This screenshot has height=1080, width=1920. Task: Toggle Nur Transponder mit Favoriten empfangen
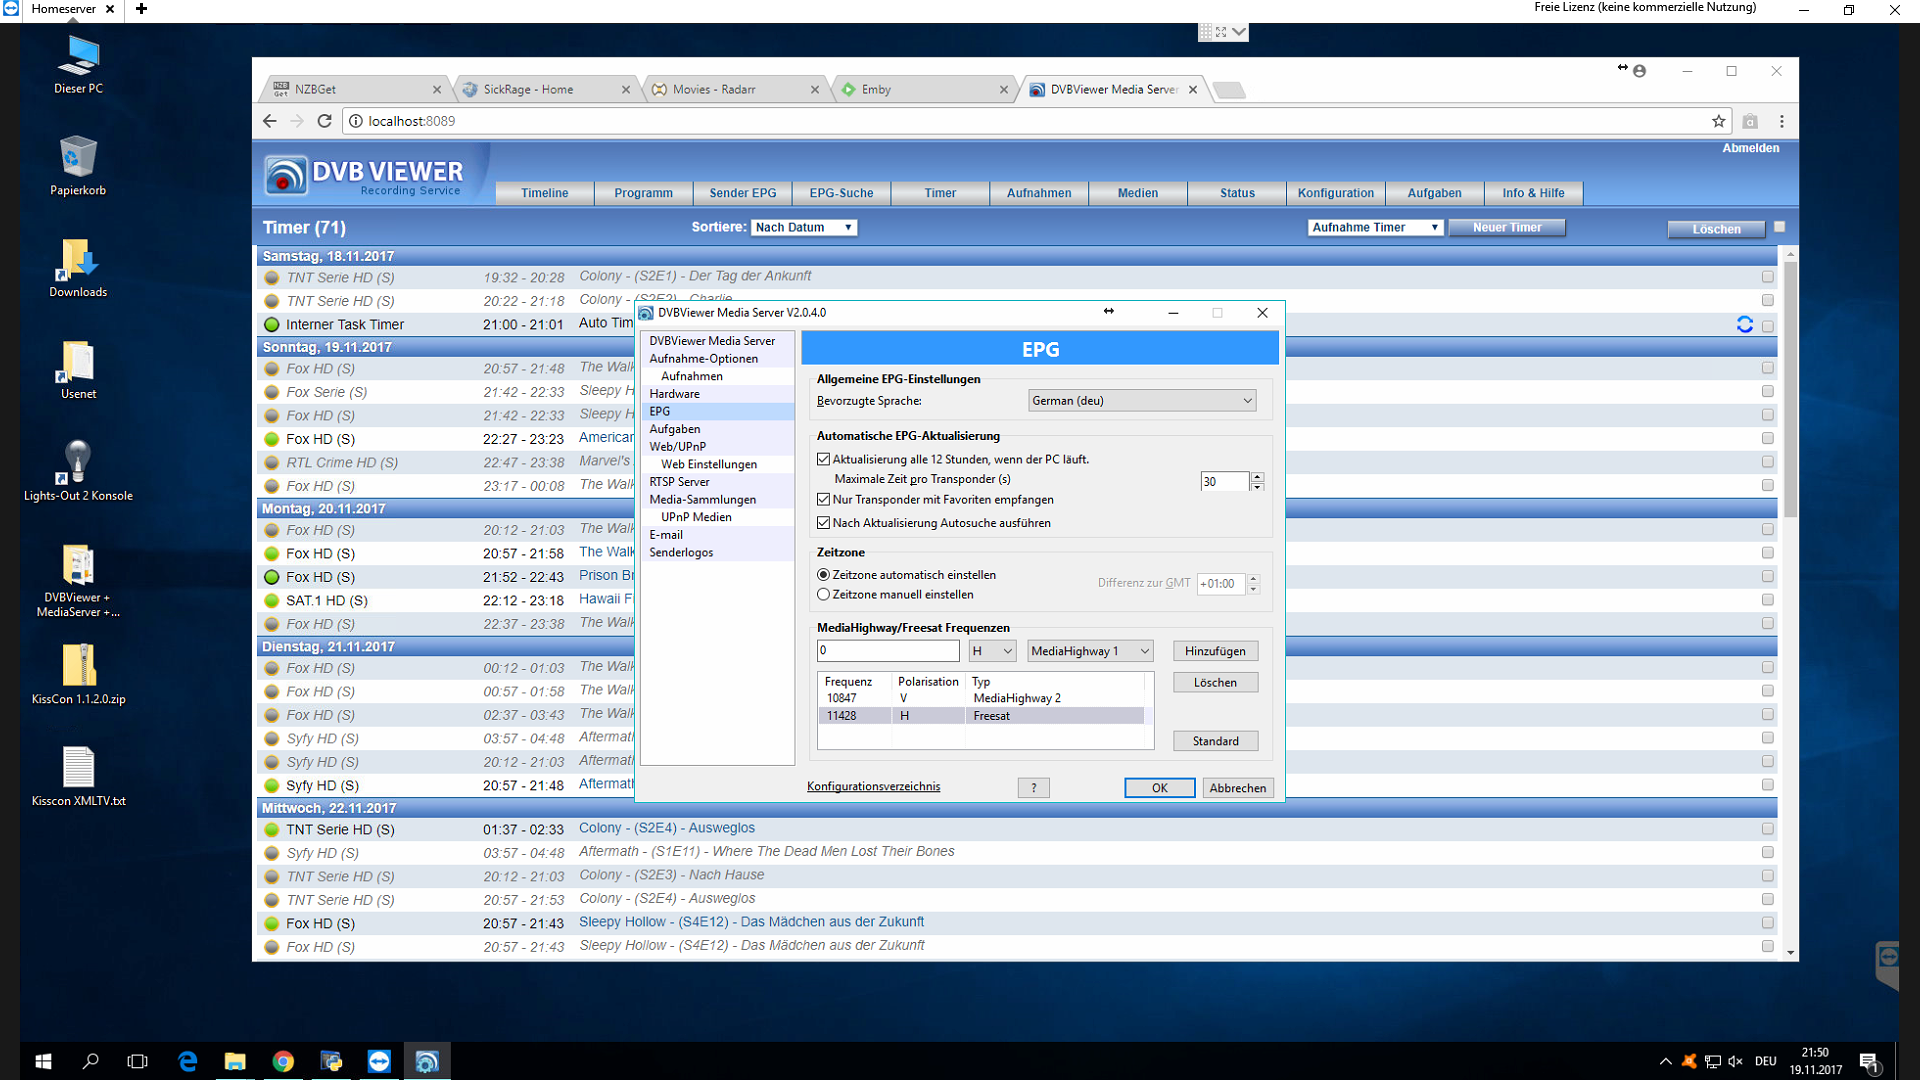pyautogui.click(x=823, y=499)
